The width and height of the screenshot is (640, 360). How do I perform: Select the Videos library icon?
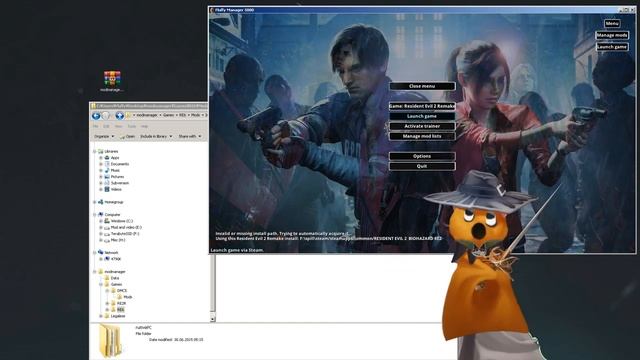[107, 189]
